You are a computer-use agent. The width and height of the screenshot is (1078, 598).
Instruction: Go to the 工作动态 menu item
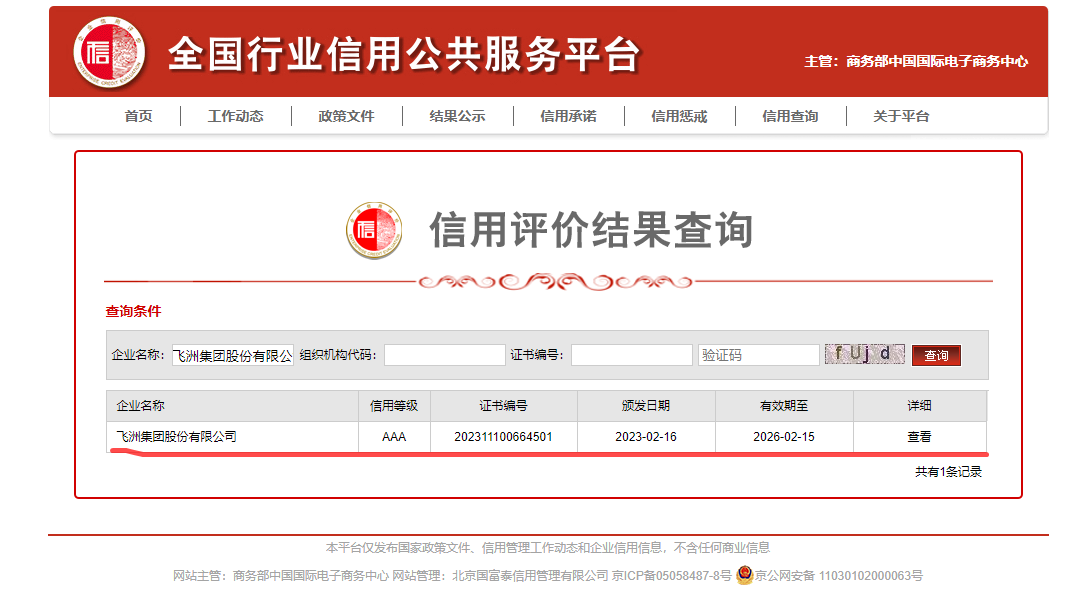235,116
